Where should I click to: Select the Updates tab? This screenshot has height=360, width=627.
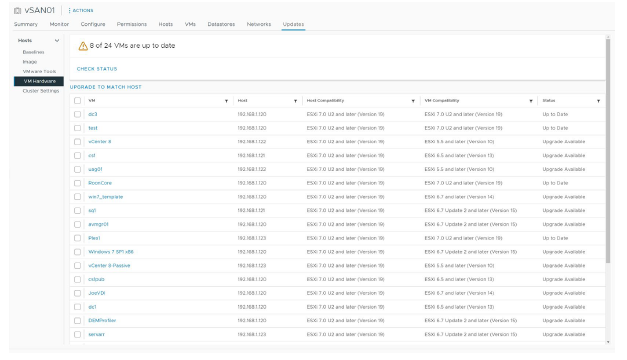(x=293, y=24)
